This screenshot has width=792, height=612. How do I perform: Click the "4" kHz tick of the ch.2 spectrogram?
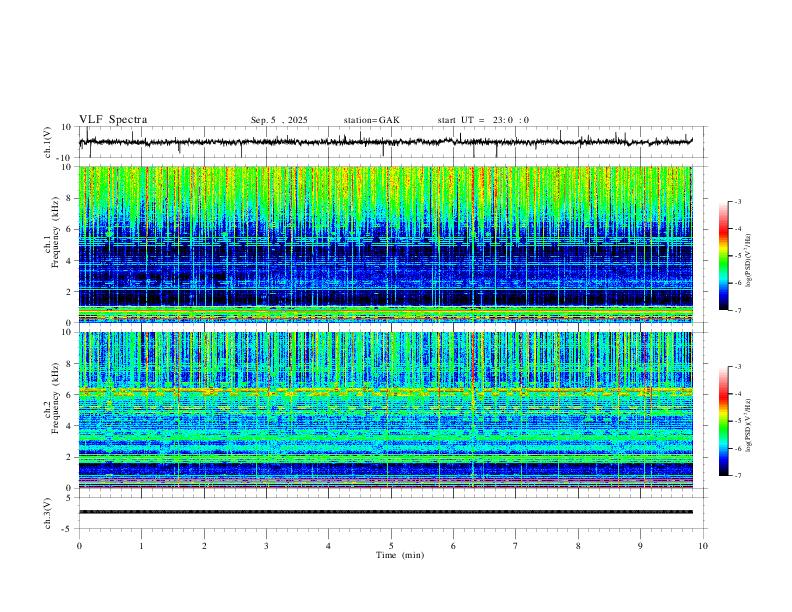70,426
